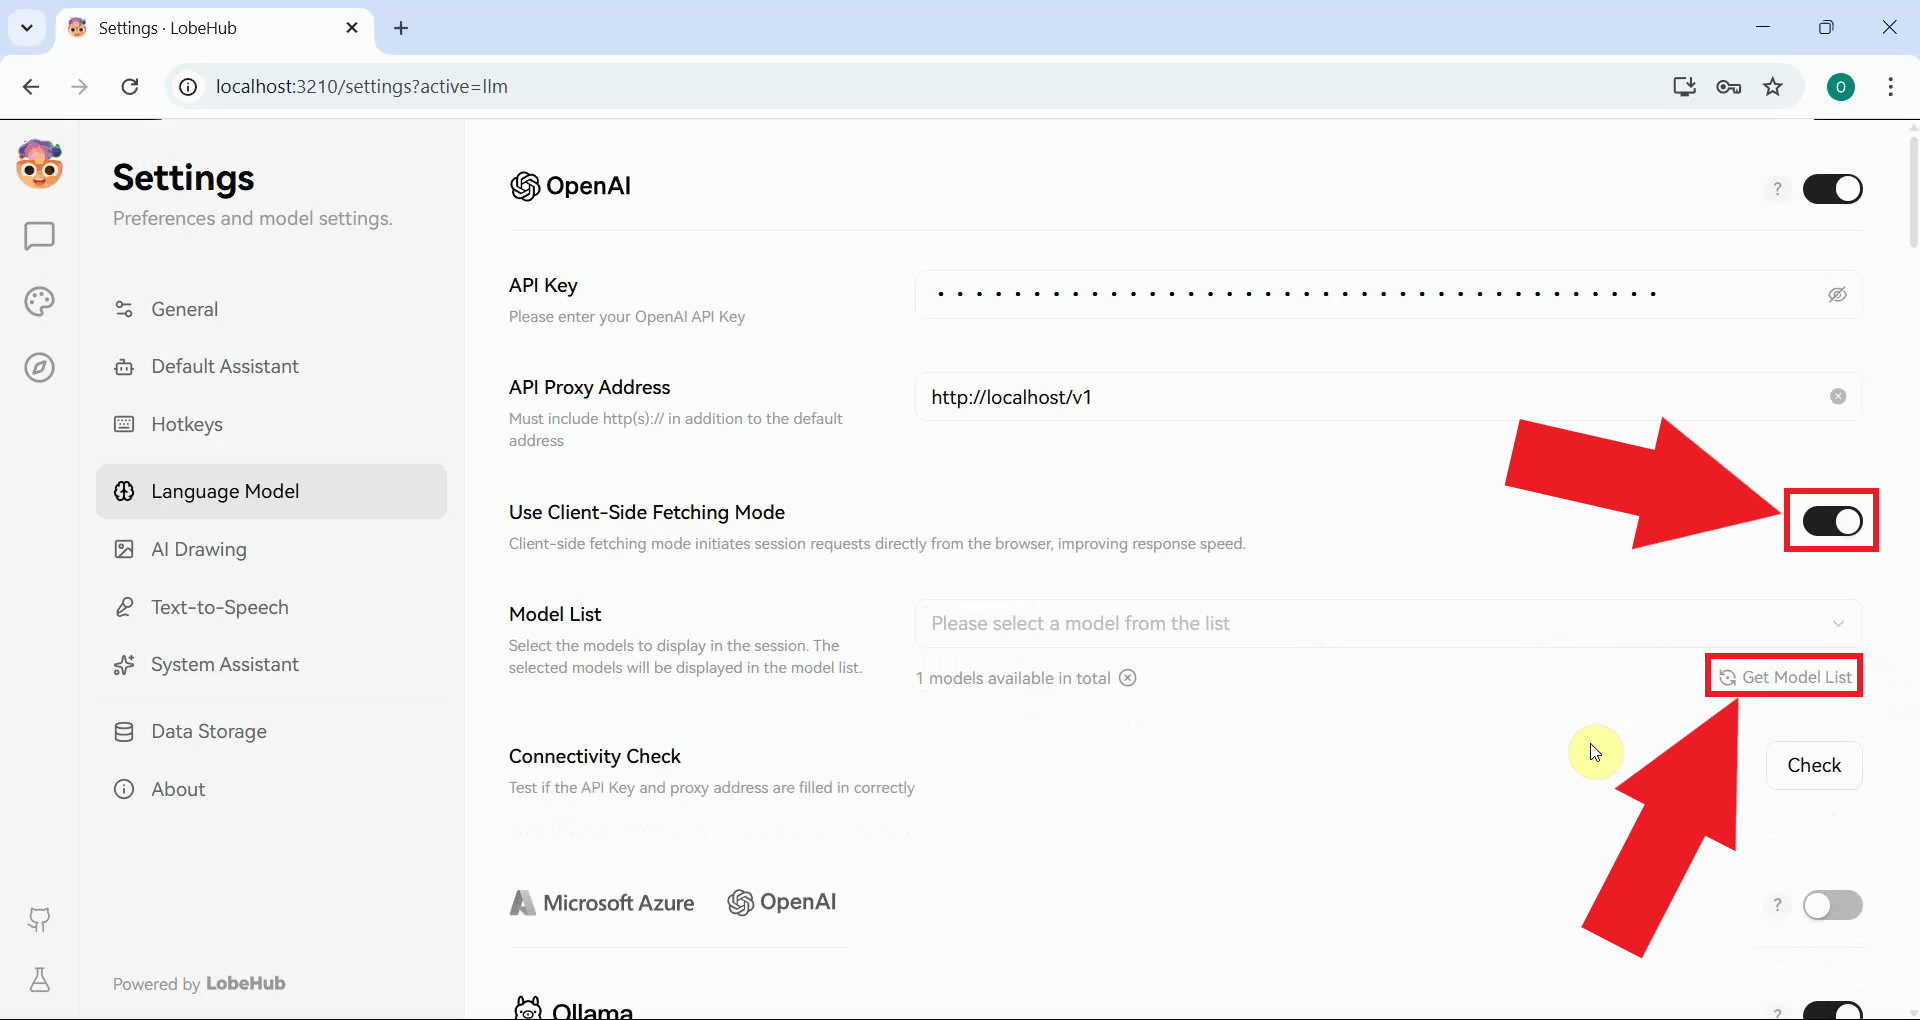1920x1020 pixels.
Task: Switch to the Data Storage settings section
Action: 208,731
